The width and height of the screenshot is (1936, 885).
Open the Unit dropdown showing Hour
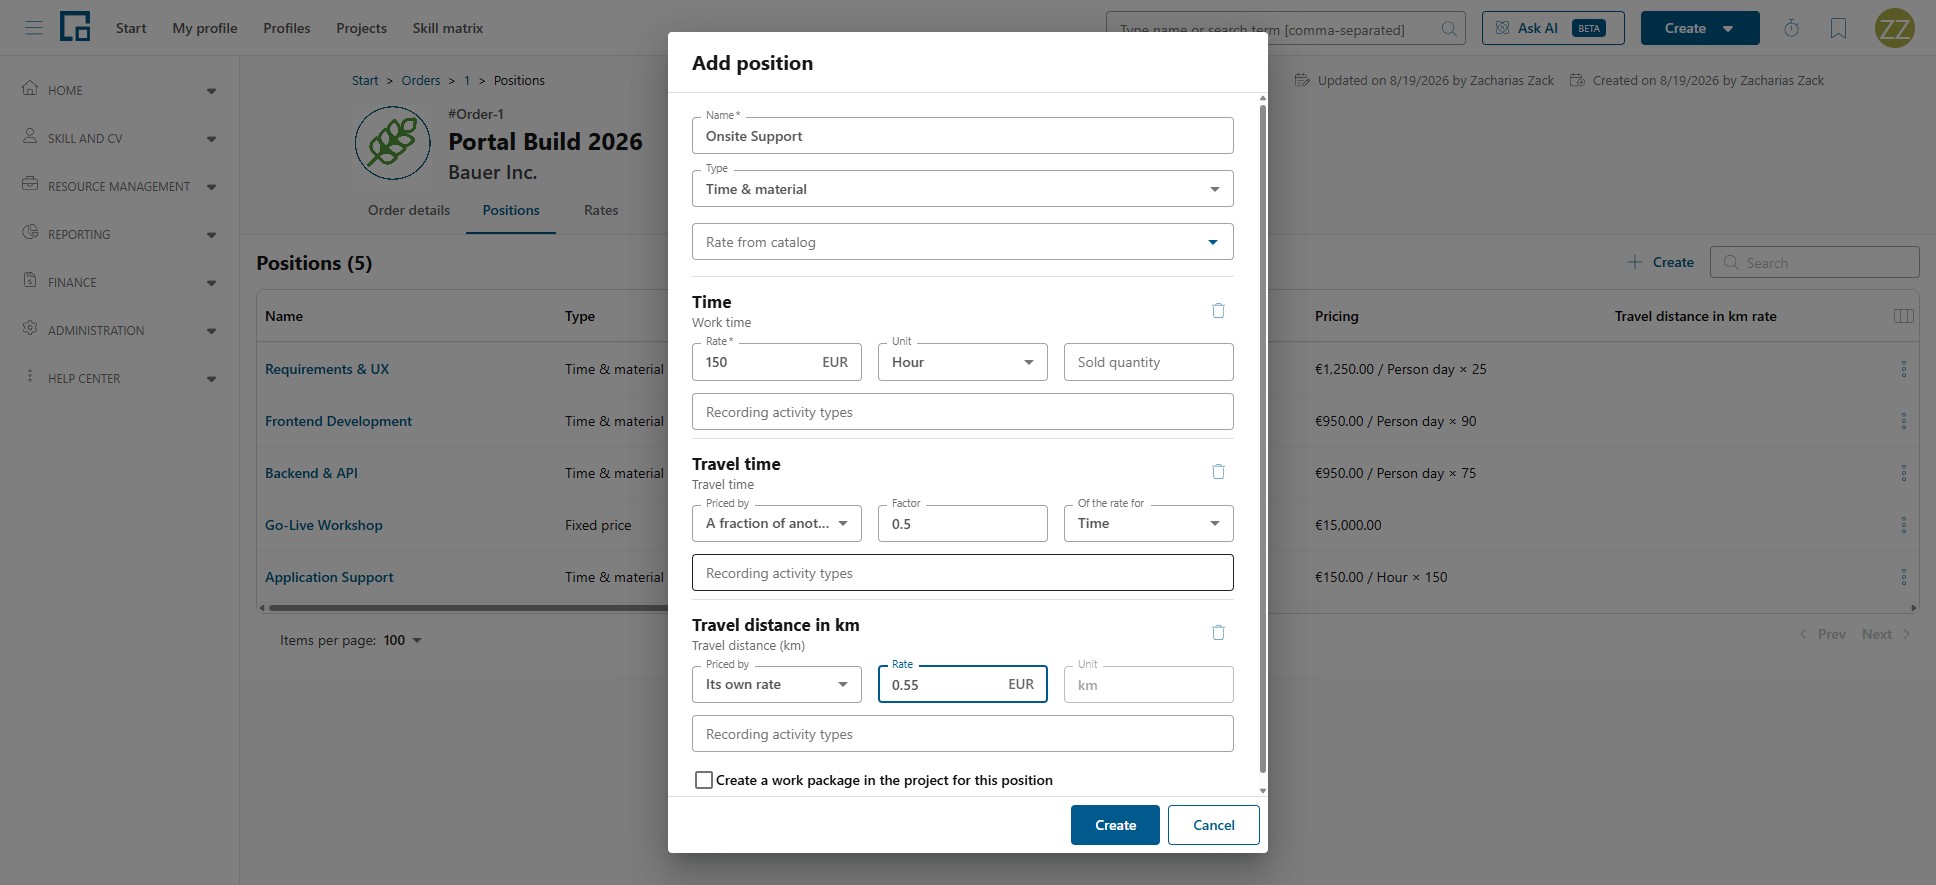pos(962,362)
